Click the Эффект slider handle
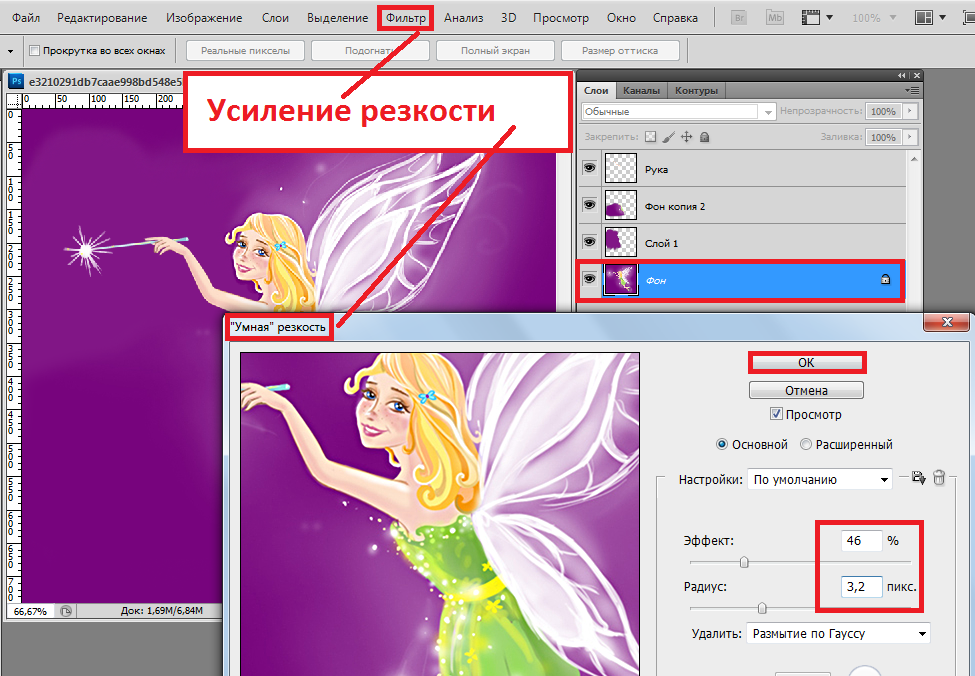The height and width of the screenshot is (676, 975). 744,562
